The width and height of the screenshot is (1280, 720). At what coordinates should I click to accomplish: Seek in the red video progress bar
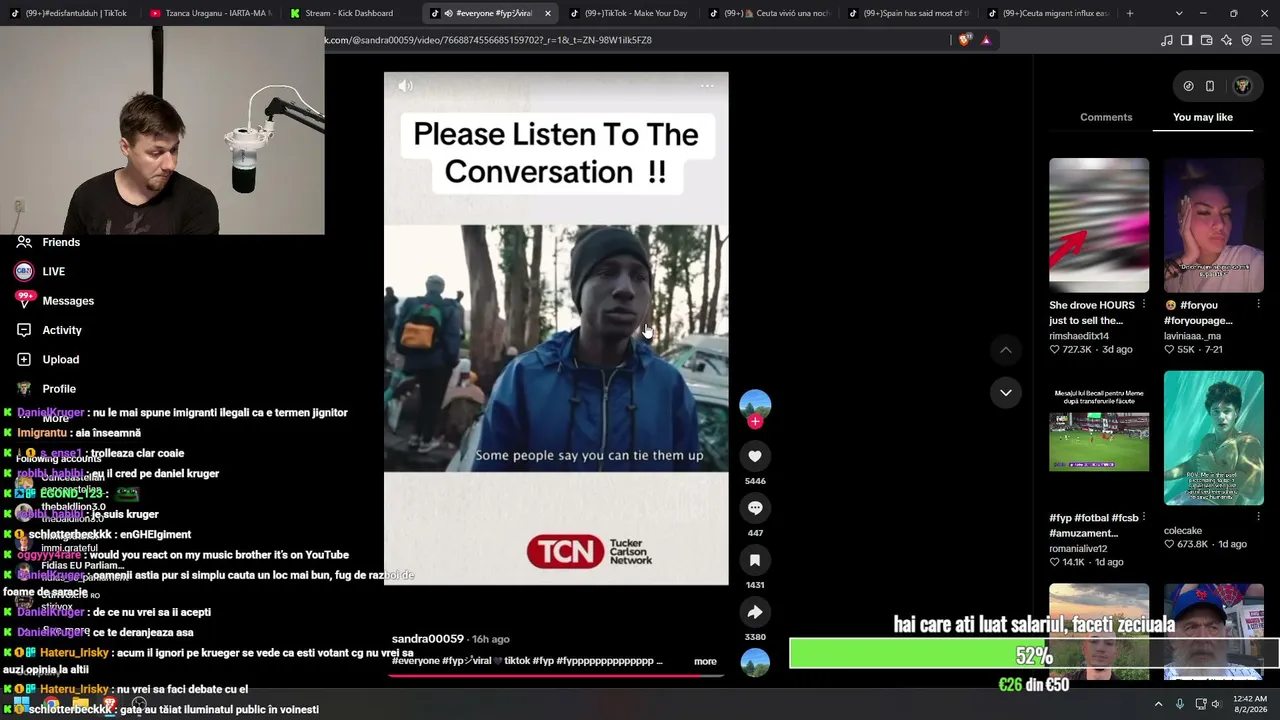[556, 675]
